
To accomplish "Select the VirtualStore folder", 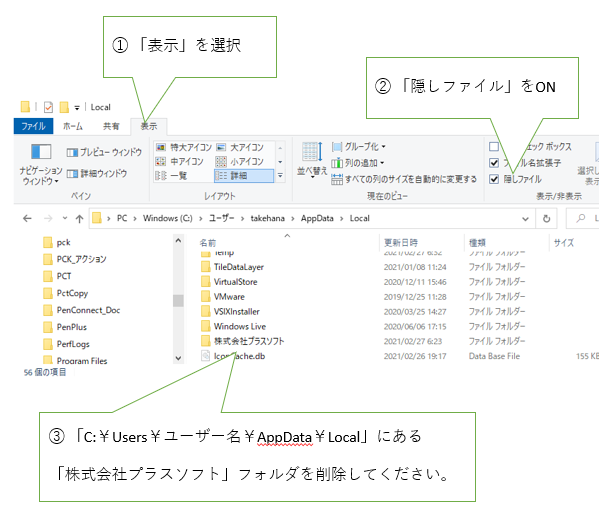I will coord(229,282).
